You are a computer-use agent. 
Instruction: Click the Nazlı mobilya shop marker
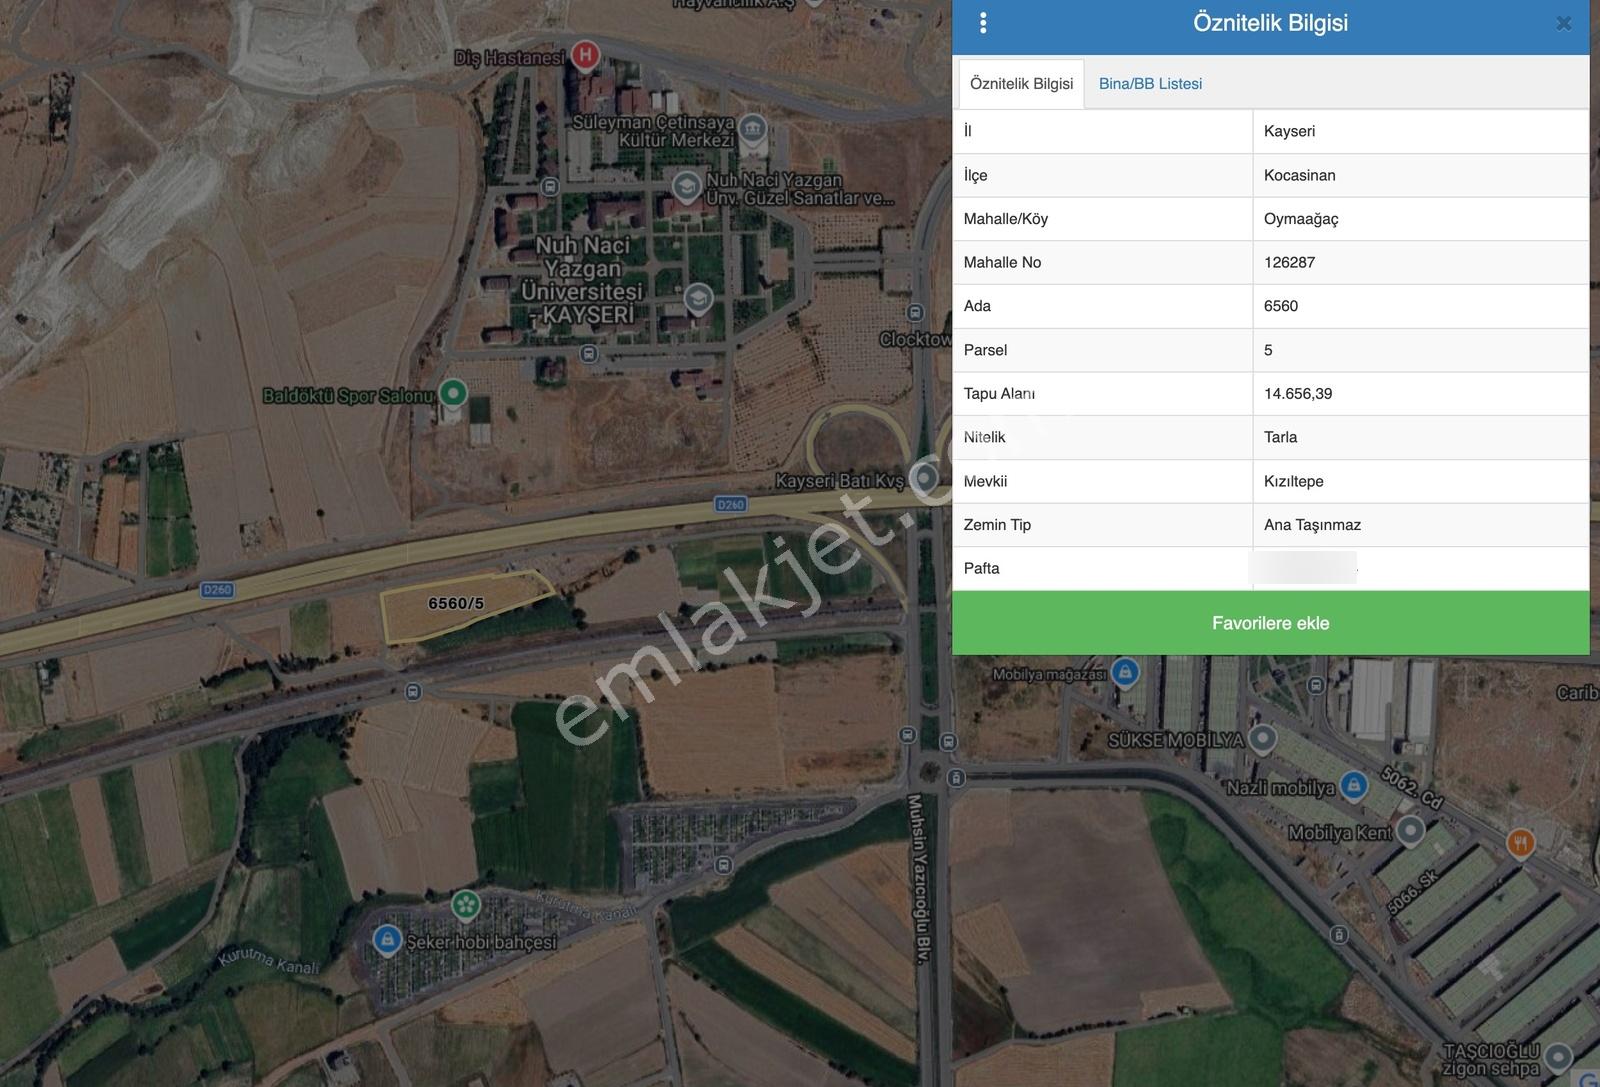pyautogui.click(x=1353, y=785)
